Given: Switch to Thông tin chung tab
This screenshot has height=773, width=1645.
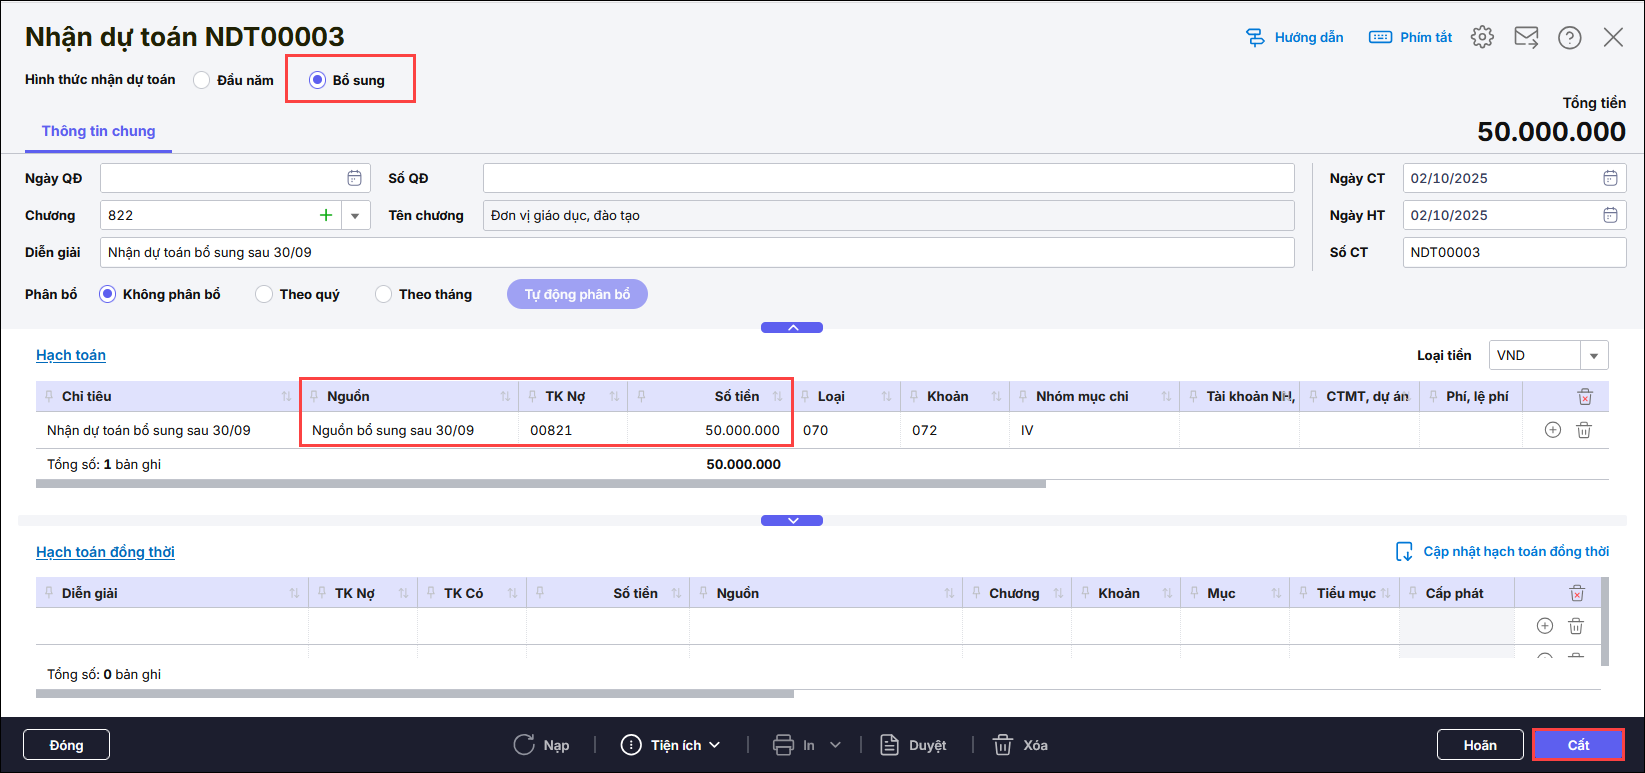Looking at the screenshot, I should coord(98,131).
